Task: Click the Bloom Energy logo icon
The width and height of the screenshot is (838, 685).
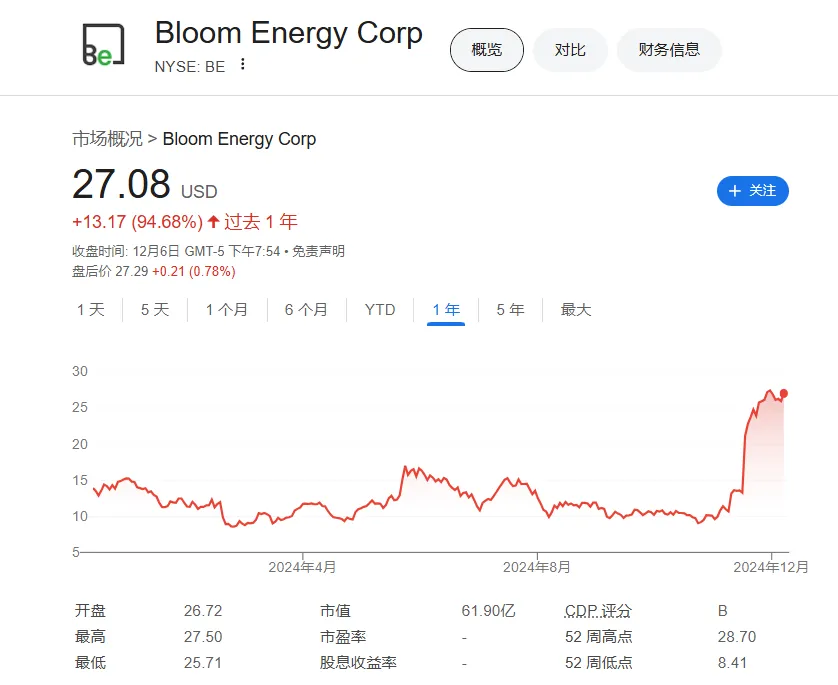Action: tap(104, 45)
